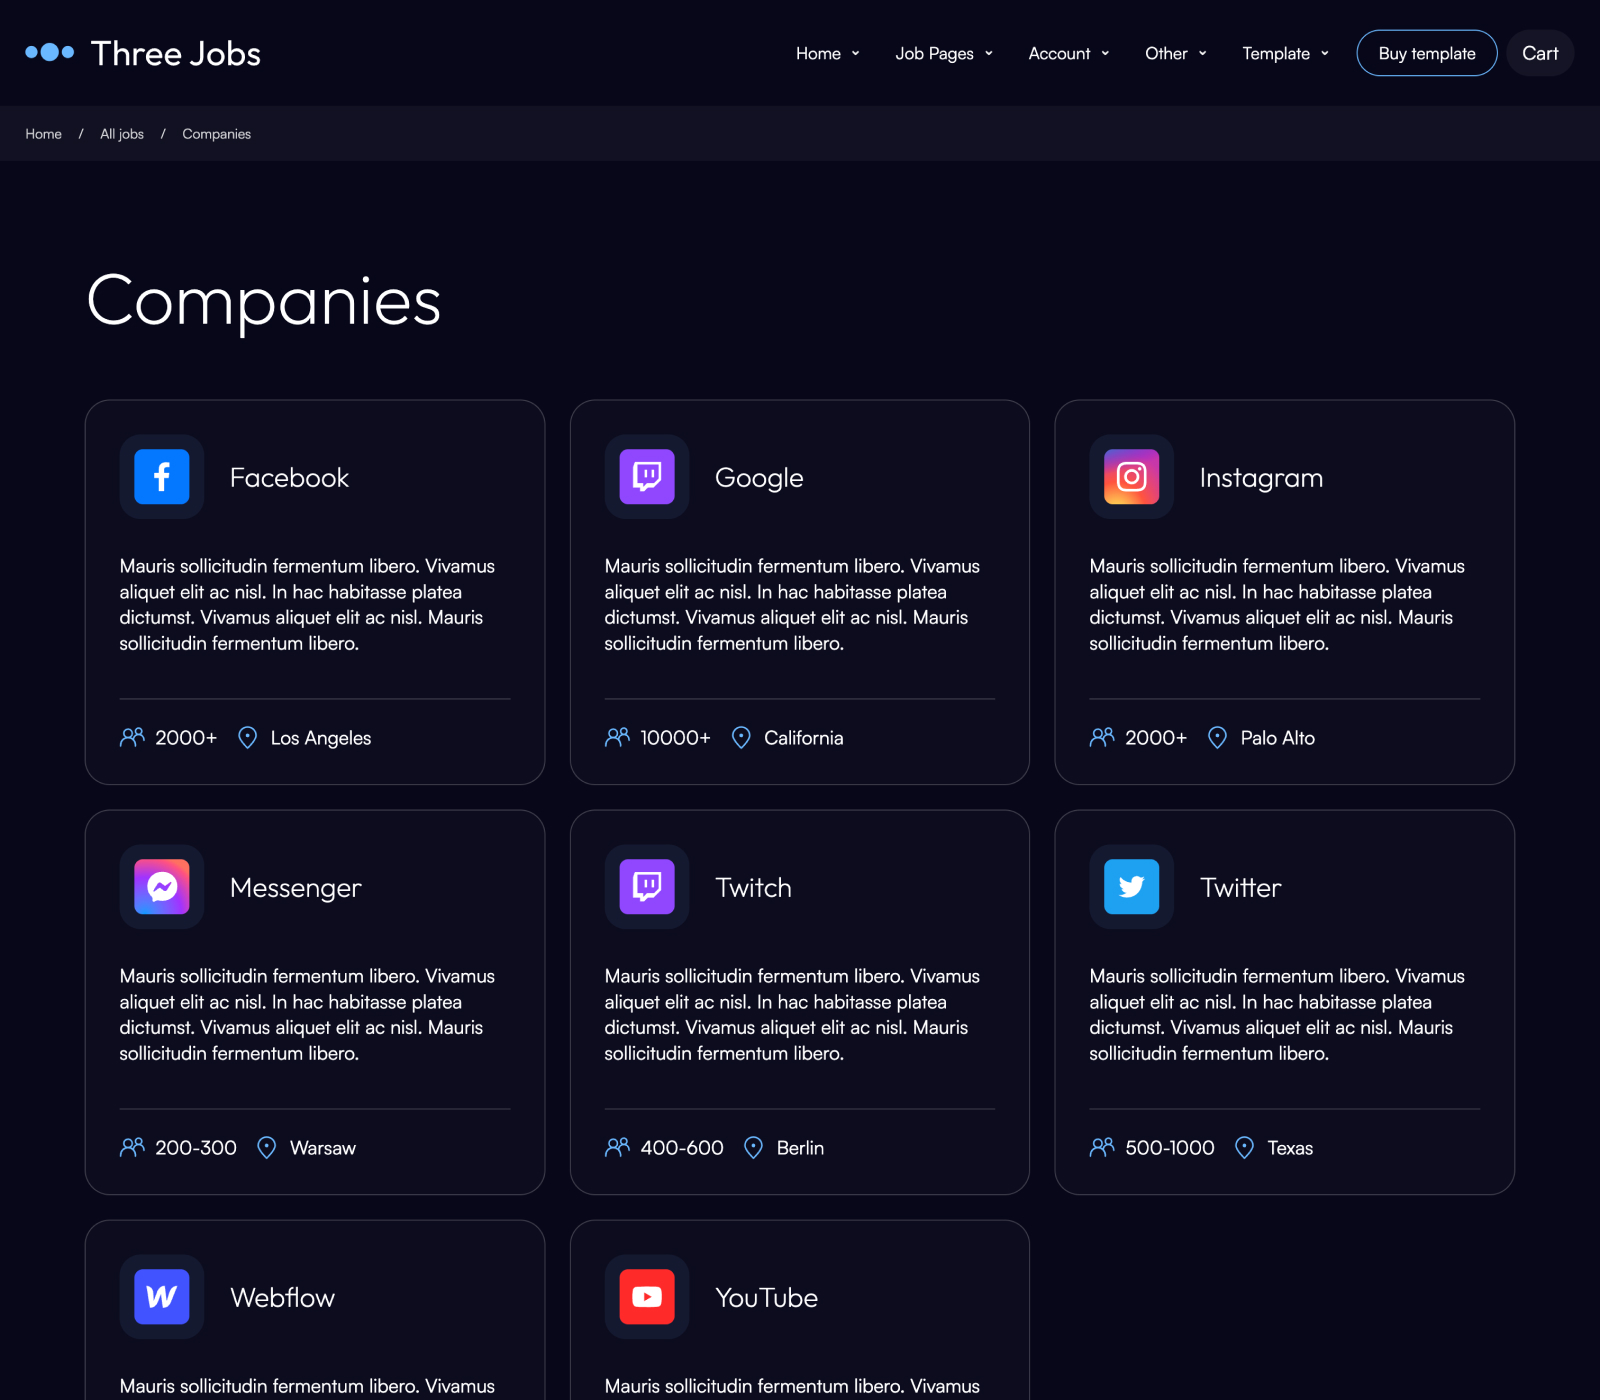Click the location pin next to Los Angeles

(248, 737)
